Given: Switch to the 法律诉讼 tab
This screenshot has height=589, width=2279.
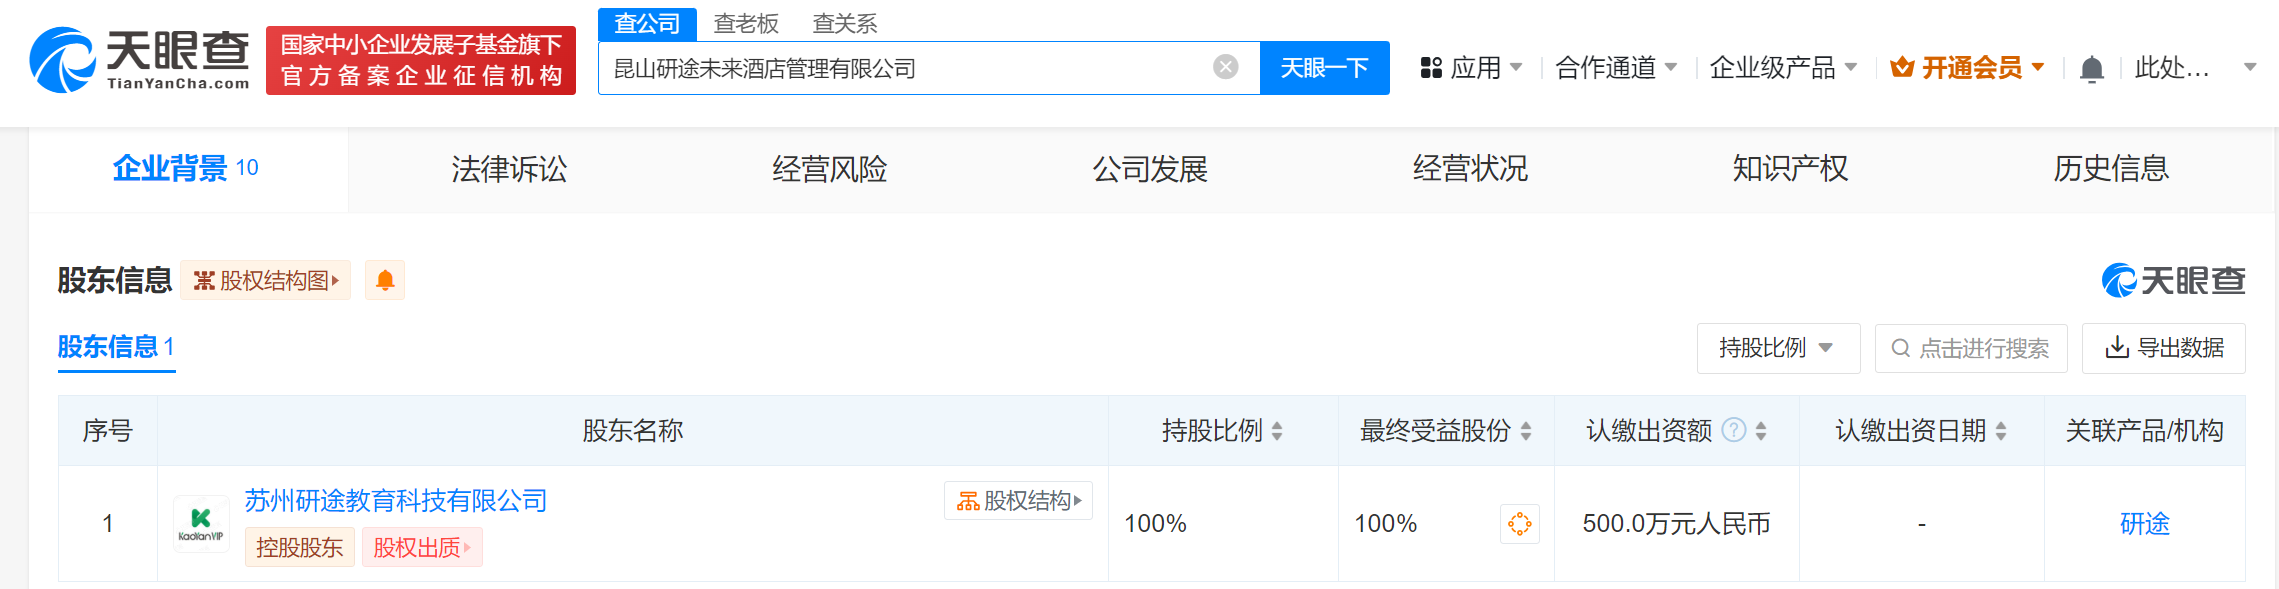Looking at the screenshot, I should click(x=509, y=169).
